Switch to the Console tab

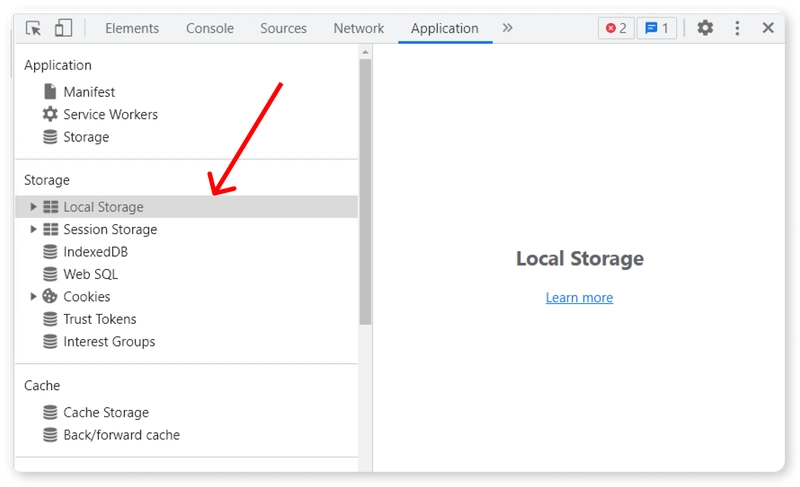pos(210,28)
